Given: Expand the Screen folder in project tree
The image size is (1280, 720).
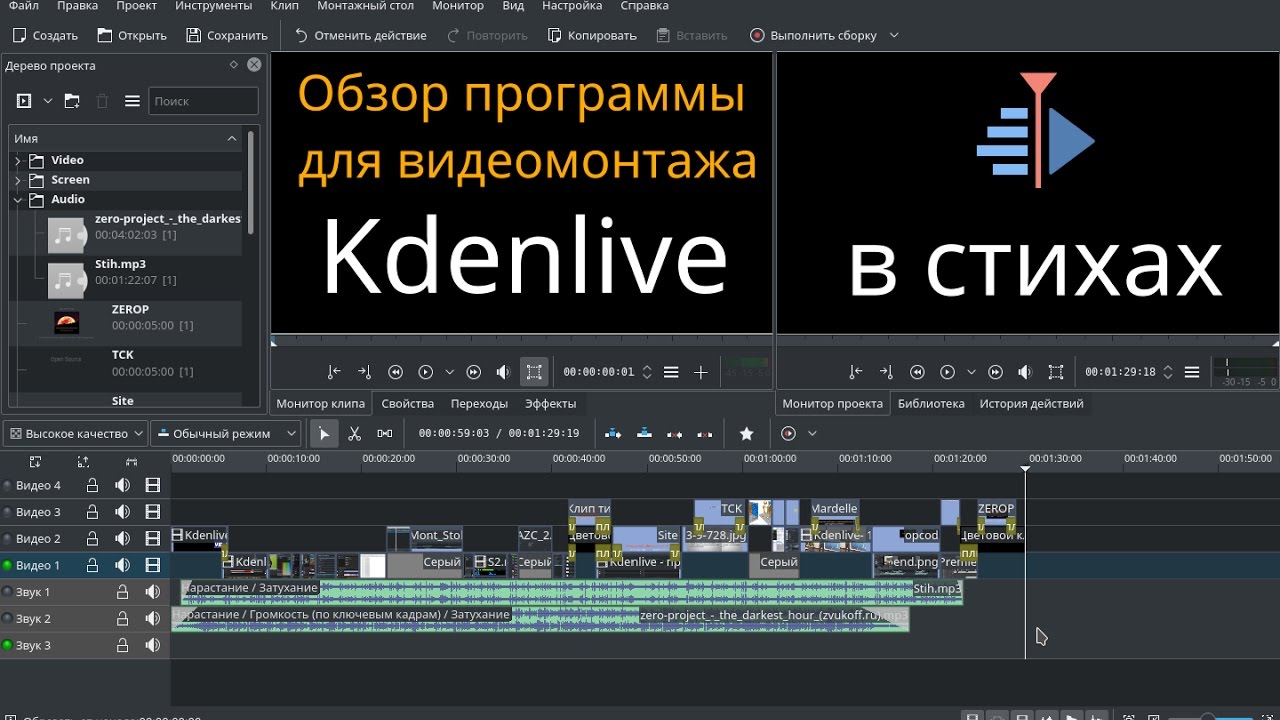Looking at the screenshot, I should tap(17, 180).
